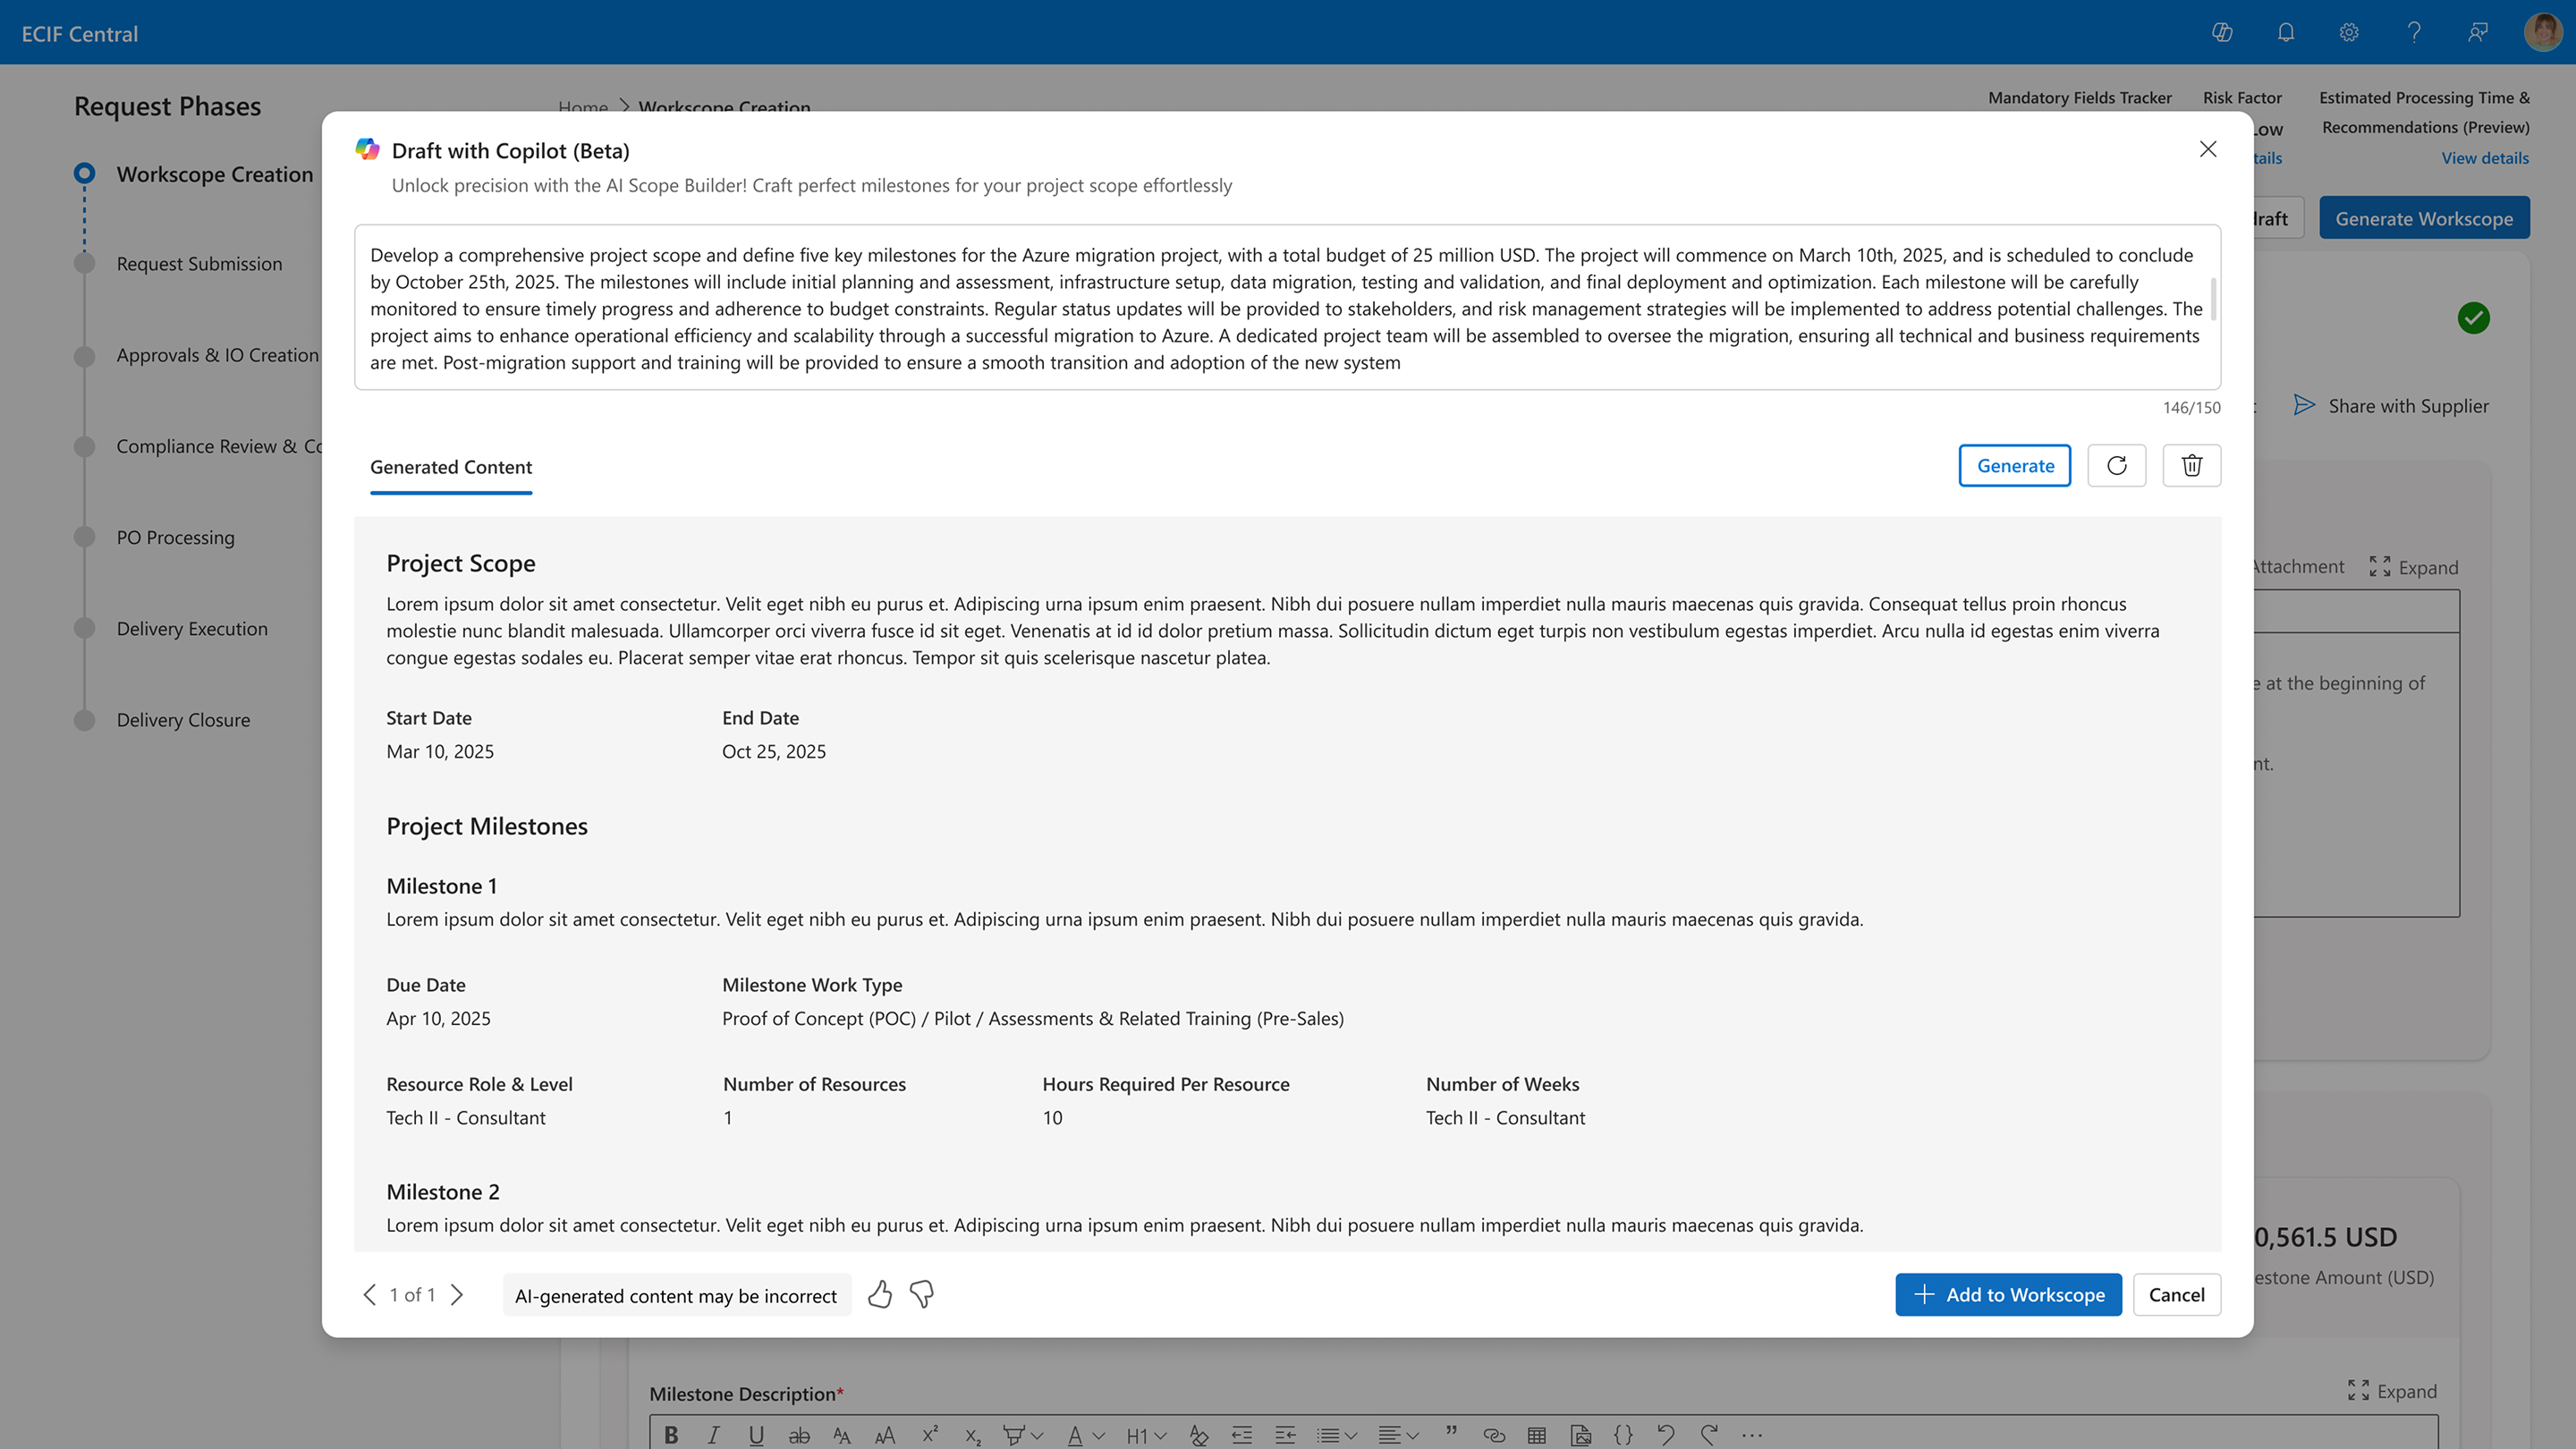2576x1449 pixels.
Task: Select the Generated Content tab
Action: coord(450,467)
